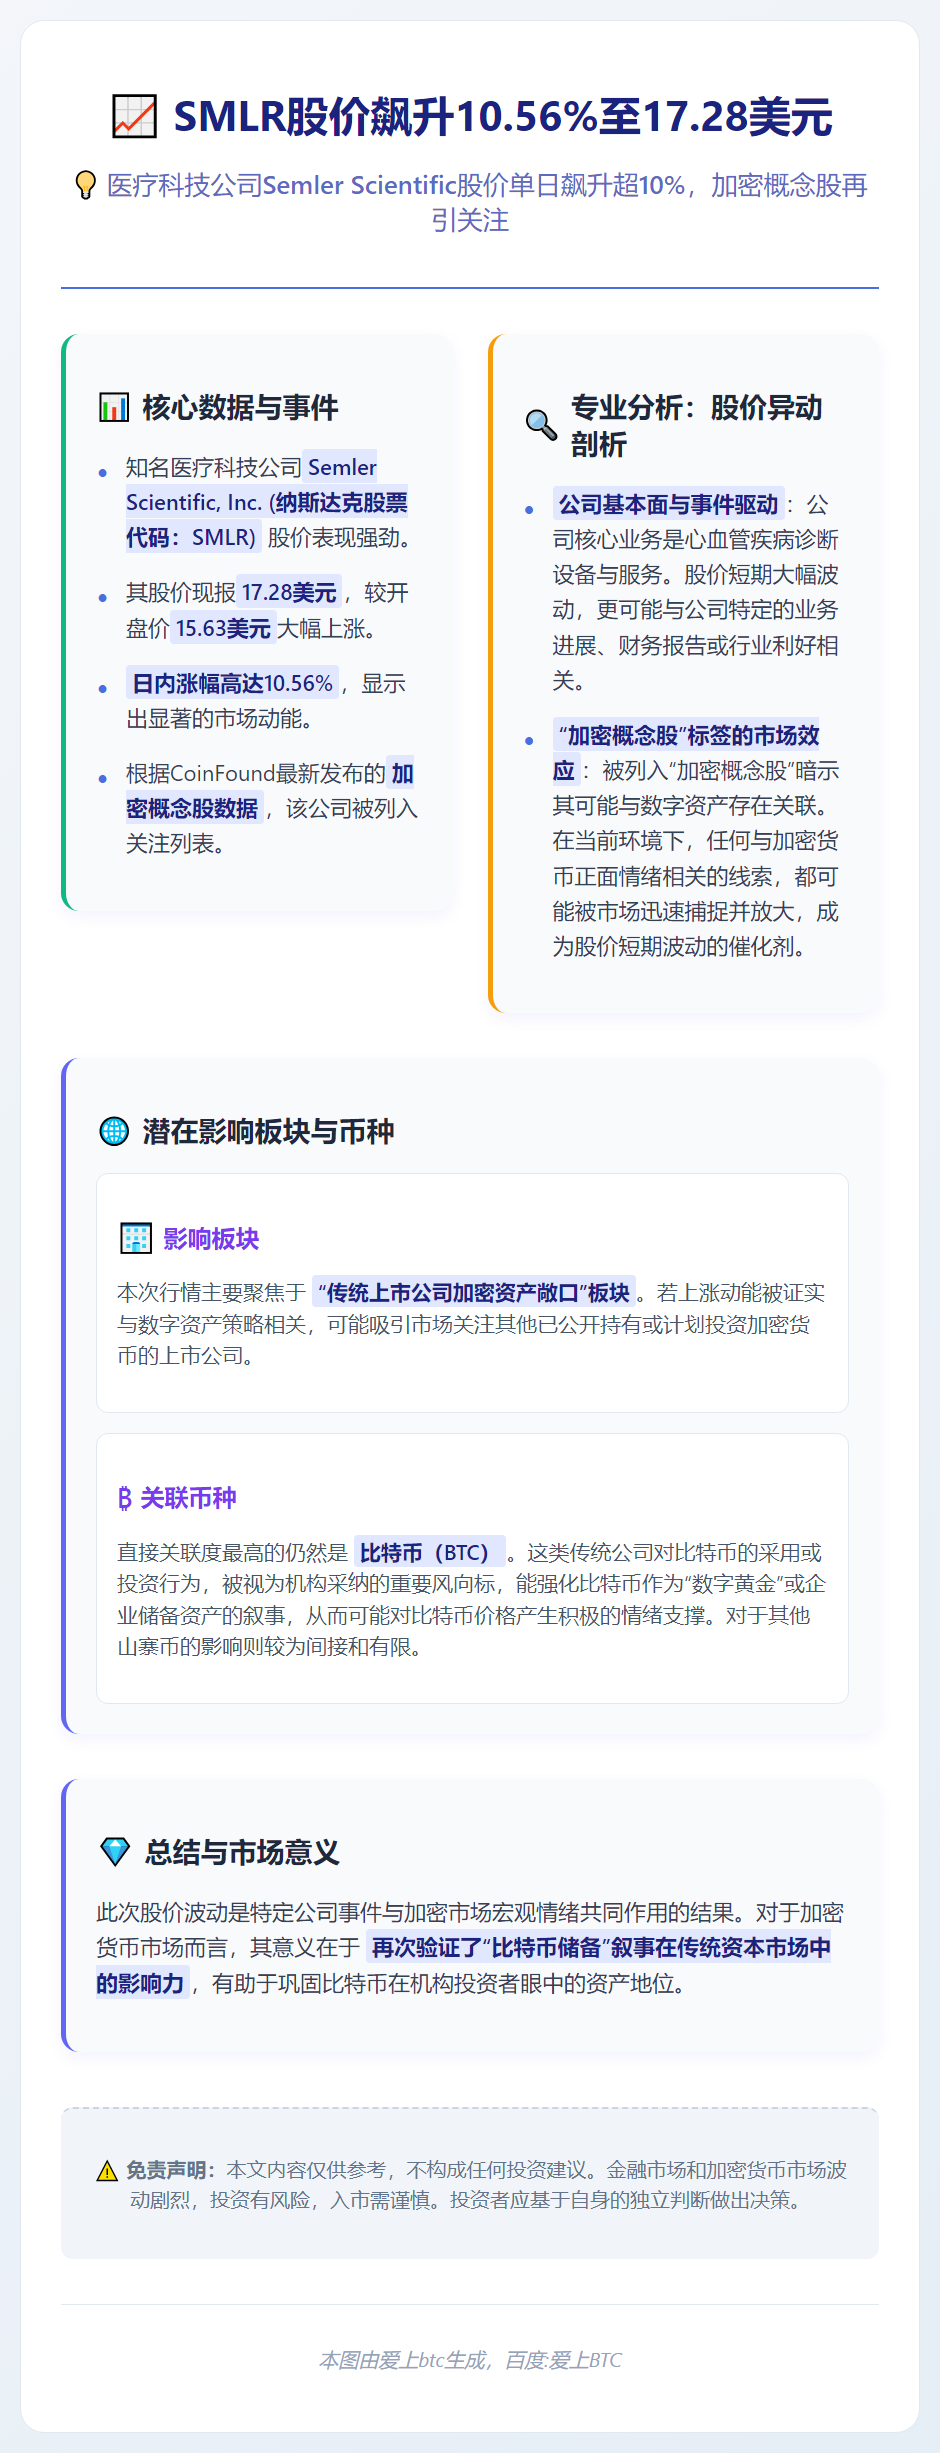This screenshot has width=940, height=2453.
Task: Click the rising chart icon beside the SMLR title
Action: click(x=134, y=117)
